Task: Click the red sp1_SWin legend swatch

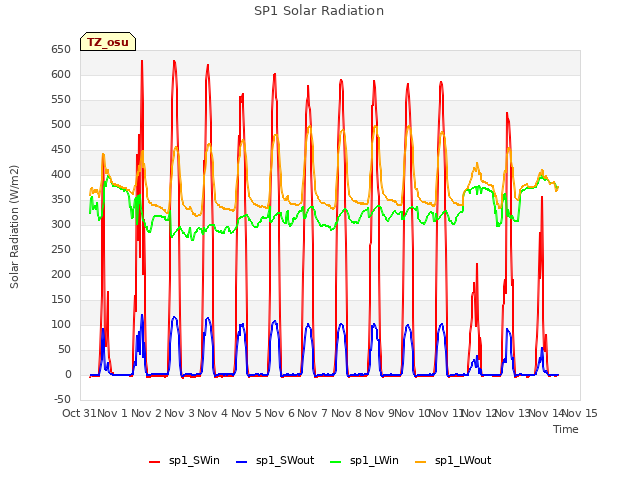Action: coord(155,462)
